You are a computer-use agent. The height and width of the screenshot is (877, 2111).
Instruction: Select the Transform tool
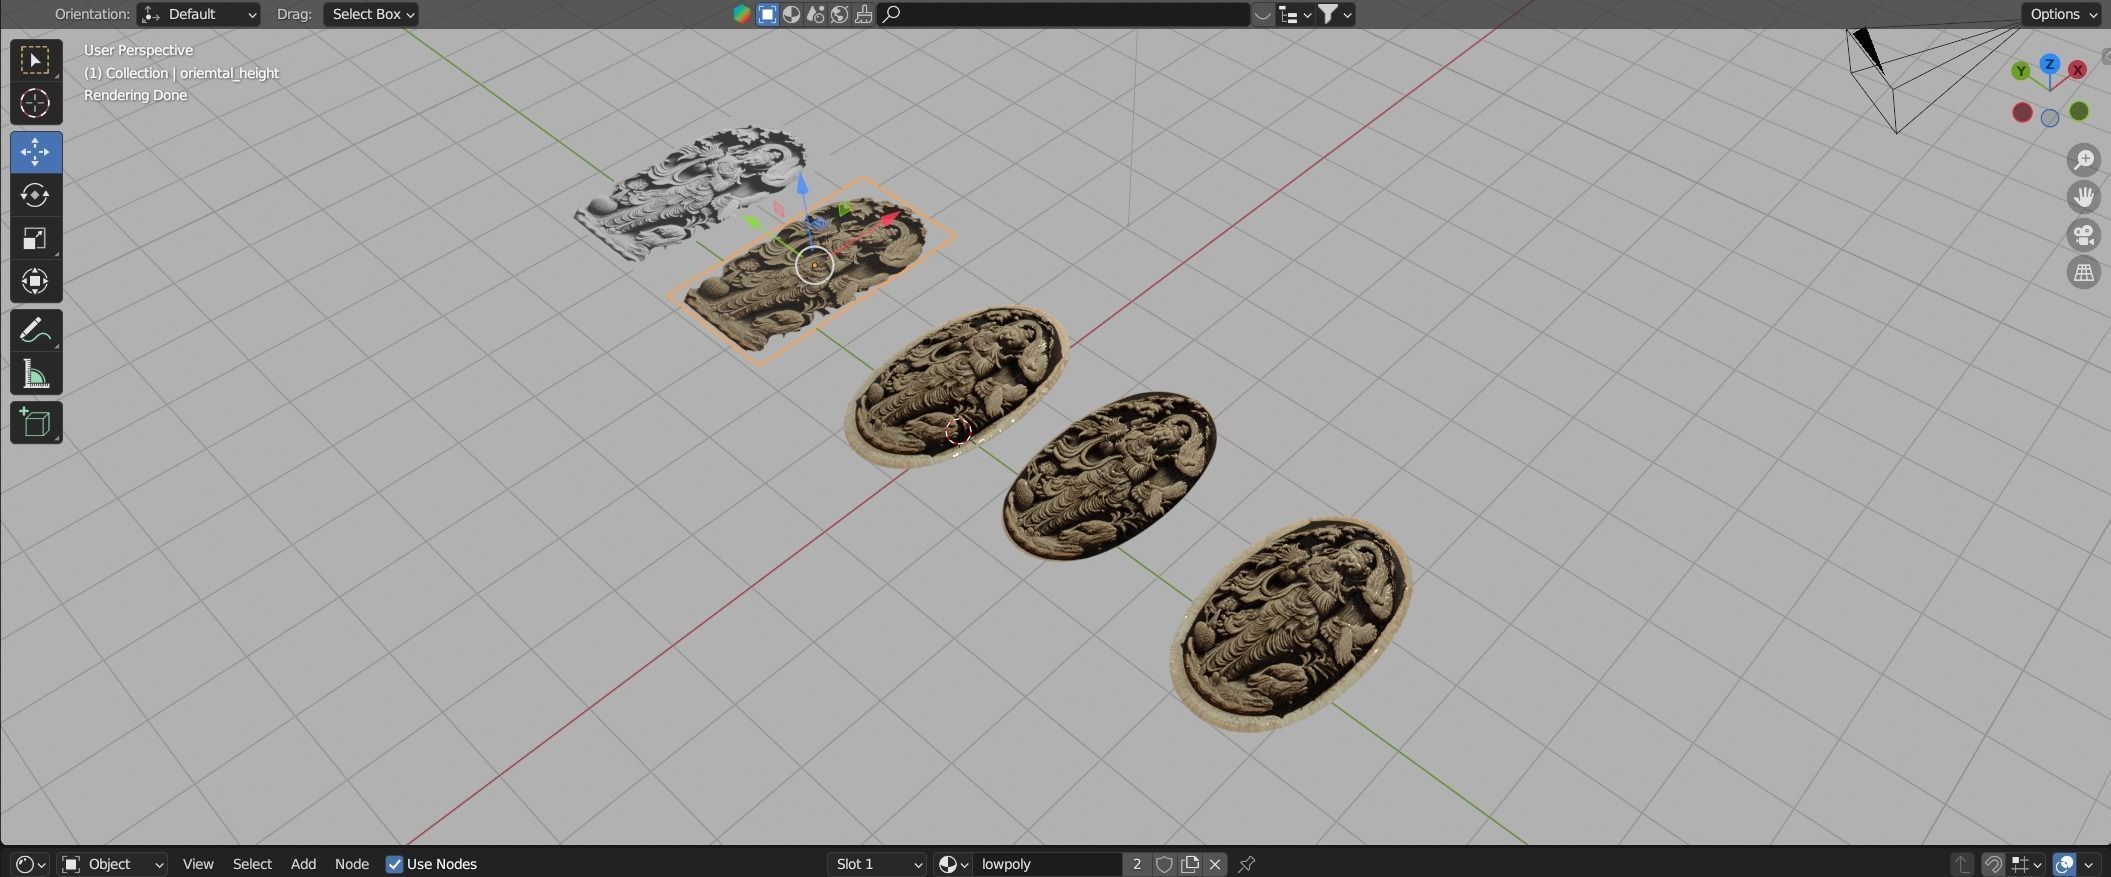coord(36,281)
